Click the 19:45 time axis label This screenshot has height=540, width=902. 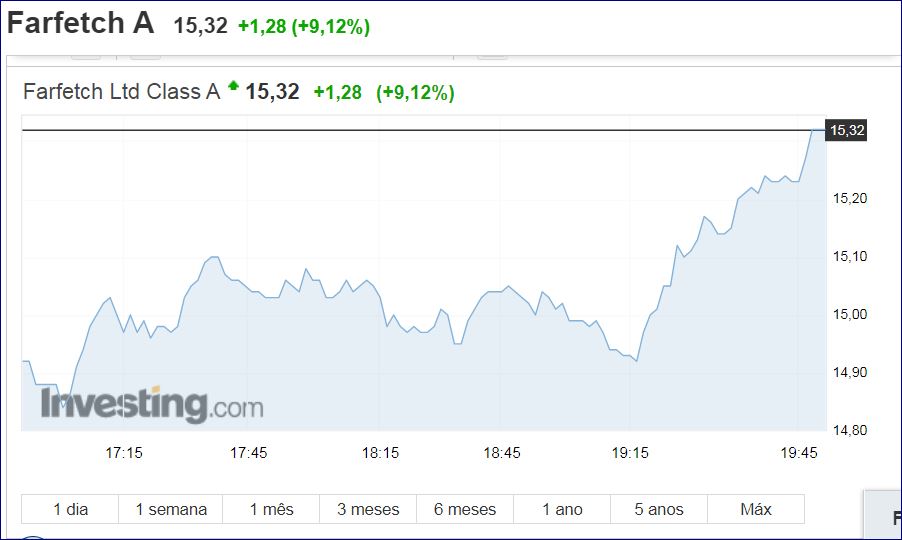tap(798, 453)
